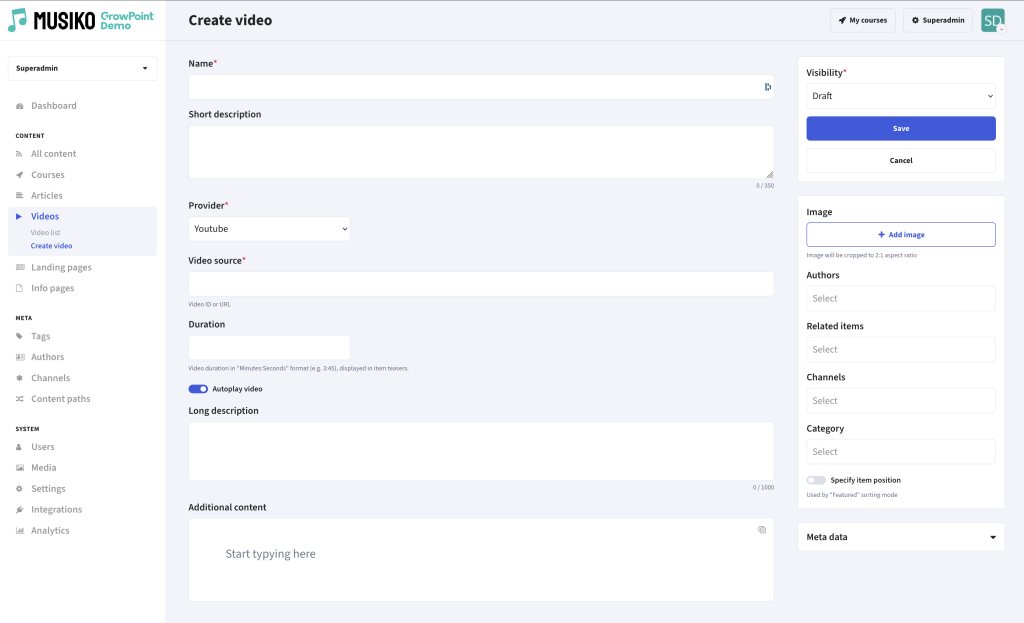Open Tags menu item
This screenshot has height=623, width=1024.
pos(40,336)
